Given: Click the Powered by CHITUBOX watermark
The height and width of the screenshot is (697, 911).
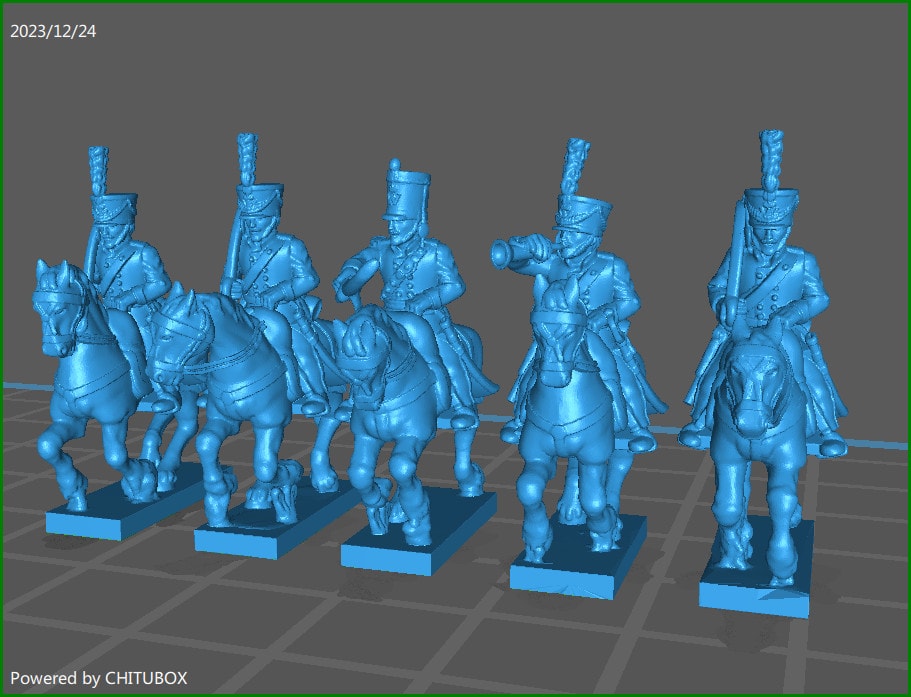Looking at the screenshot, I should click(98, 678).
